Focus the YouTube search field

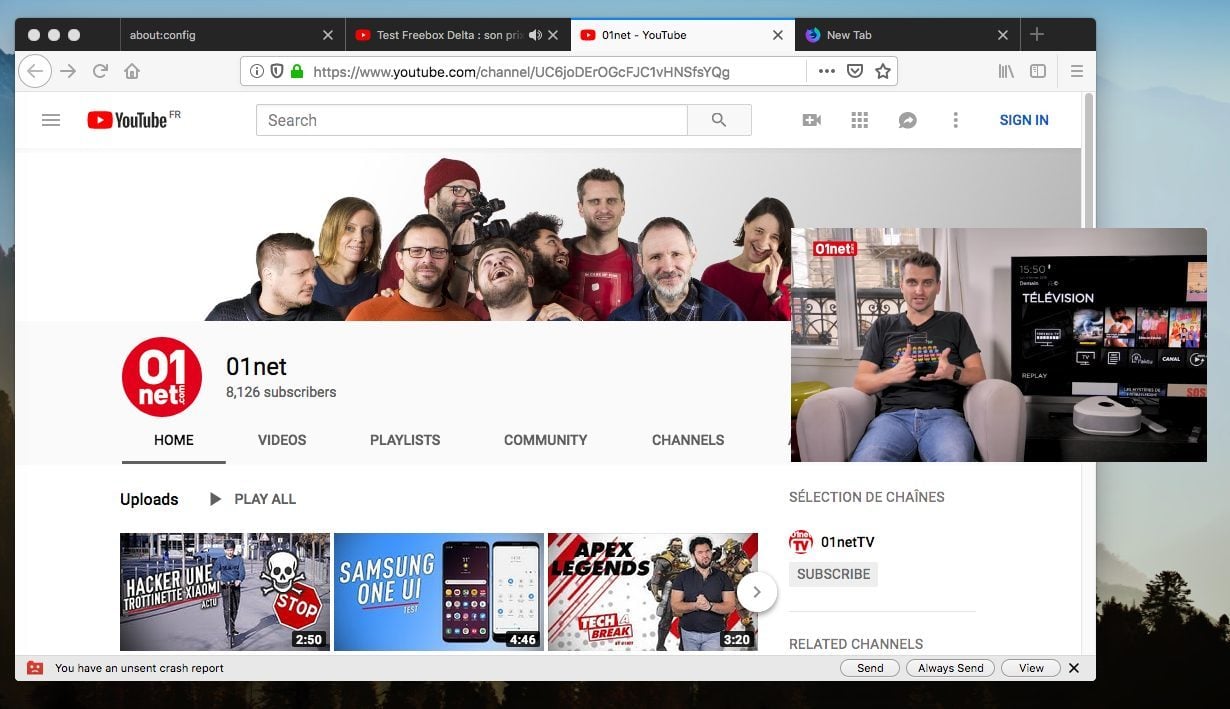coord(472,120)
